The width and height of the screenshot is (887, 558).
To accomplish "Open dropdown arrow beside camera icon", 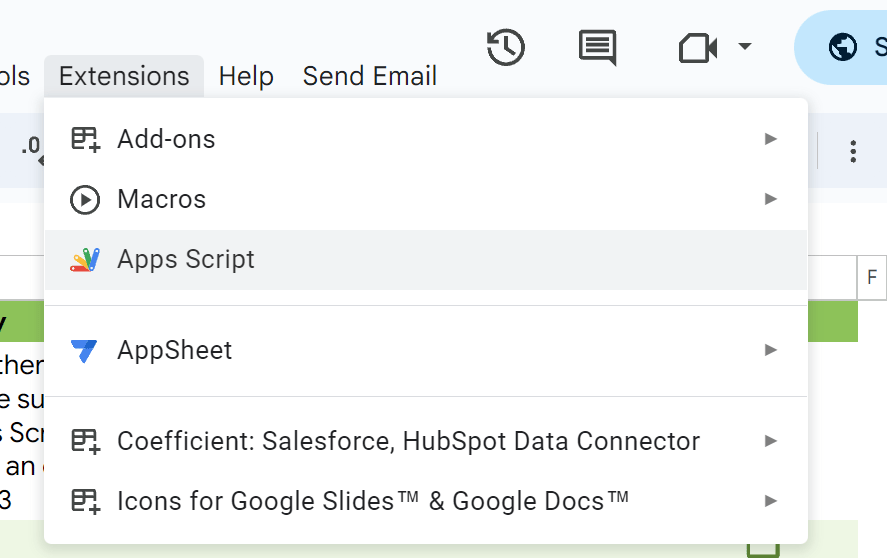I will click(x=744, y=47).
